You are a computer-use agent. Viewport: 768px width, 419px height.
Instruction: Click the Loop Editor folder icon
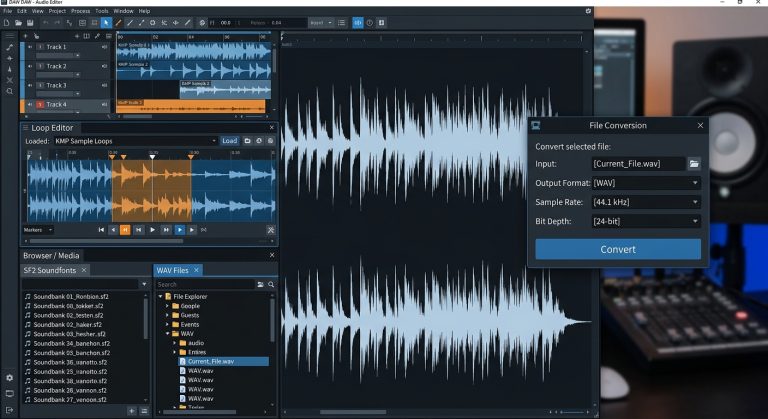(x=247, y=141)
